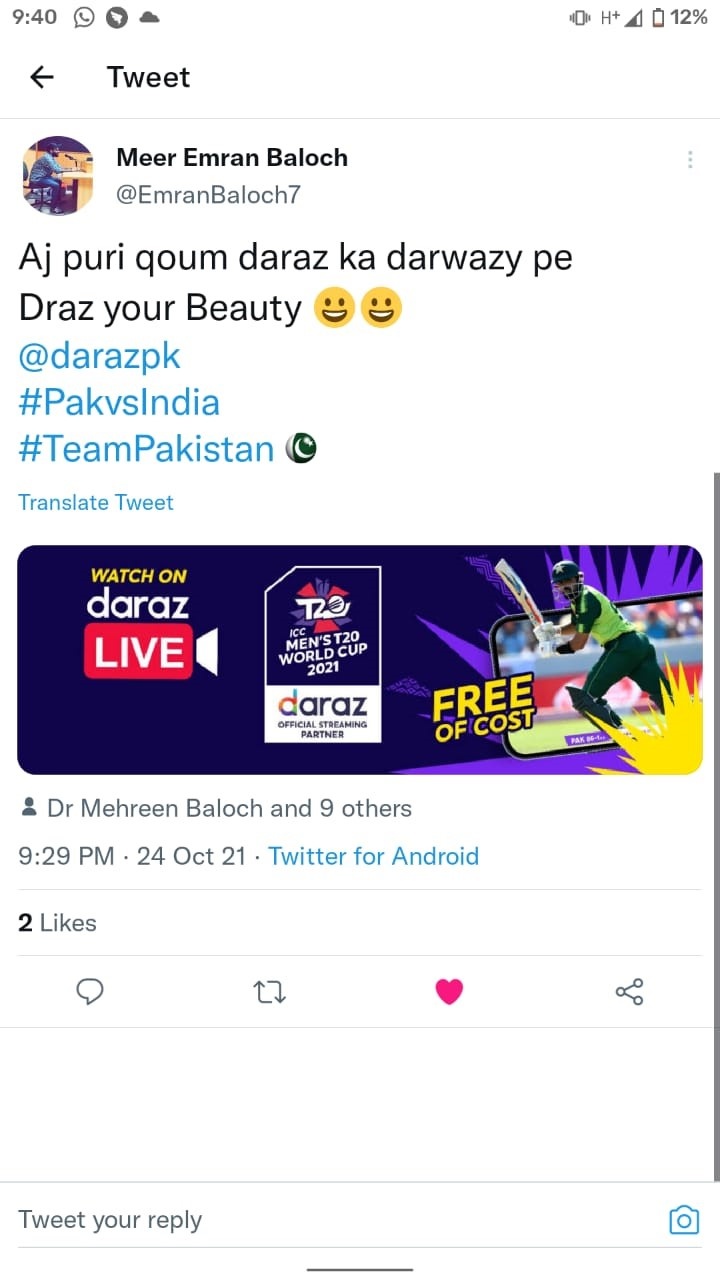This screenshot has height=1280, width=720.
Task: Tap the camera icon in reply bar
Action: (684, 1220)
